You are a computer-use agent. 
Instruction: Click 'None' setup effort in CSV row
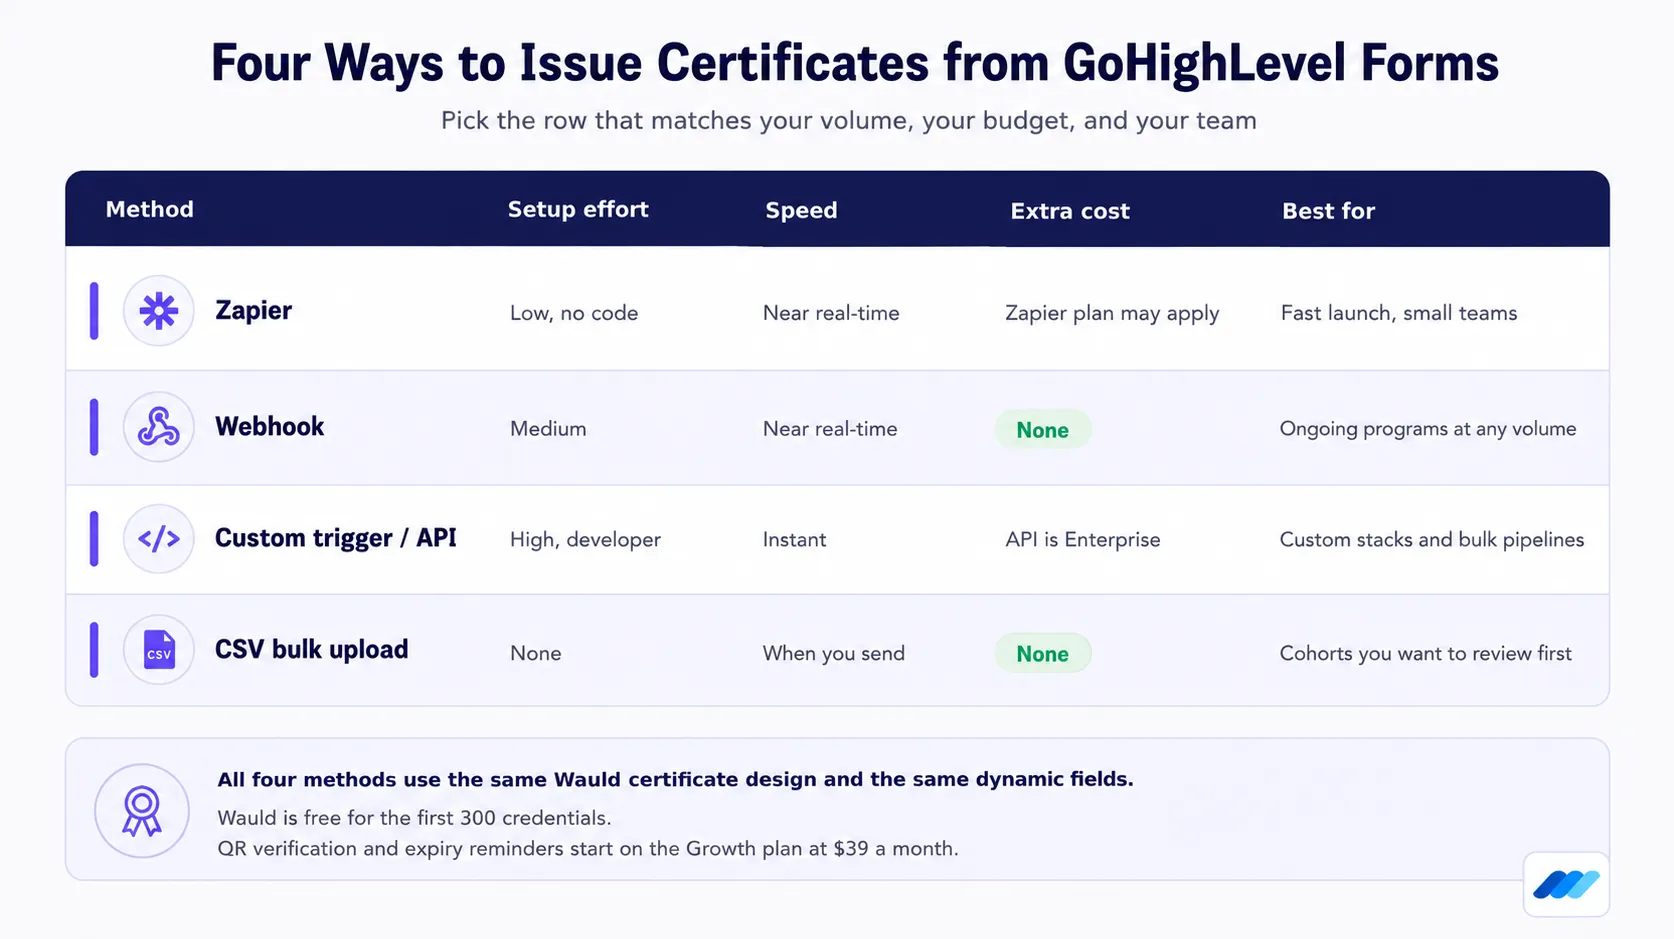536,653
